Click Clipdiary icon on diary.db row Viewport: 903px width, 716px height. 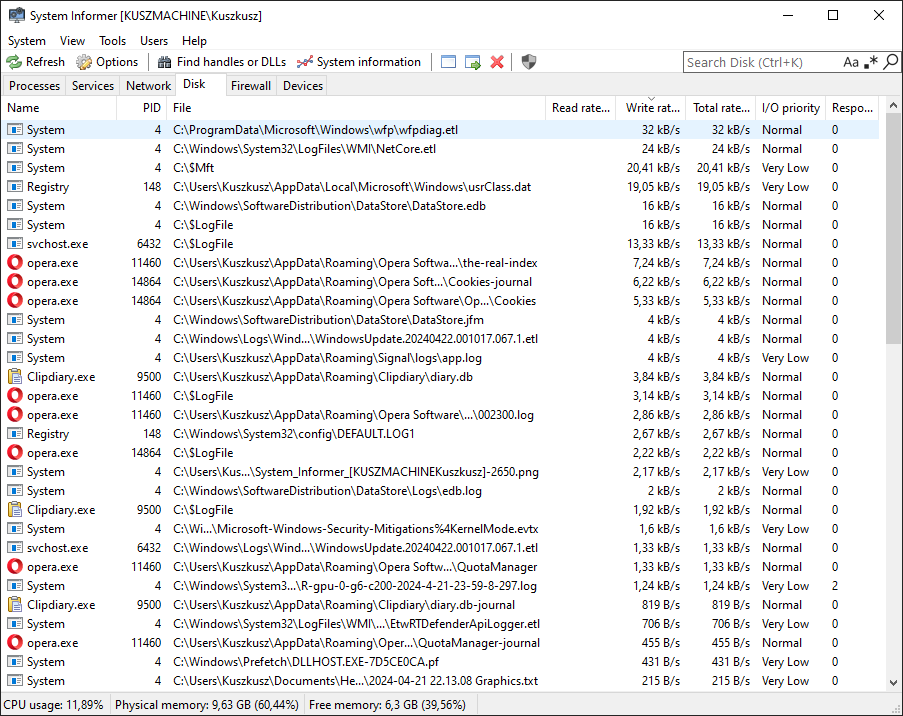pyautogui.click(x=15, y=377)
